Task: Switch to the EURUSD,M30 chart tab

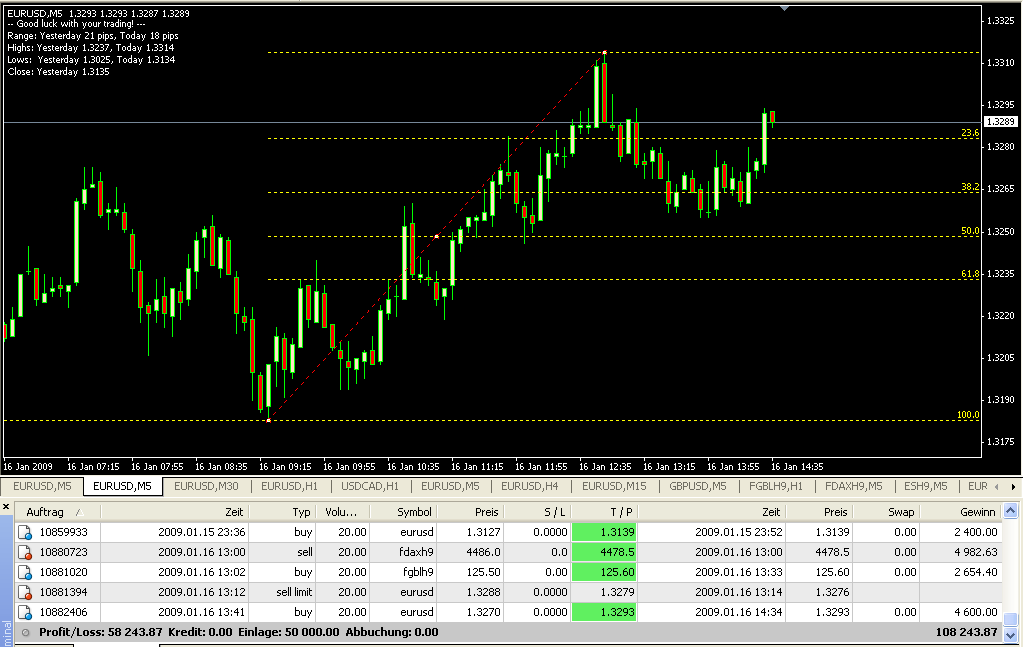Action: pos(206,487)
